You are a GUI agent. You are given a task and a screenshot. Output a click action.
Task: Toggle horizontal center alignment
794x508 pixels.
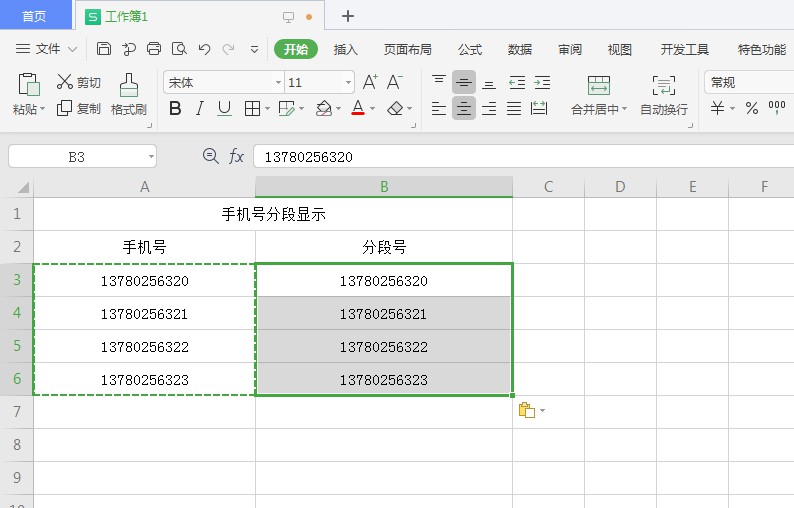point(463,108)
